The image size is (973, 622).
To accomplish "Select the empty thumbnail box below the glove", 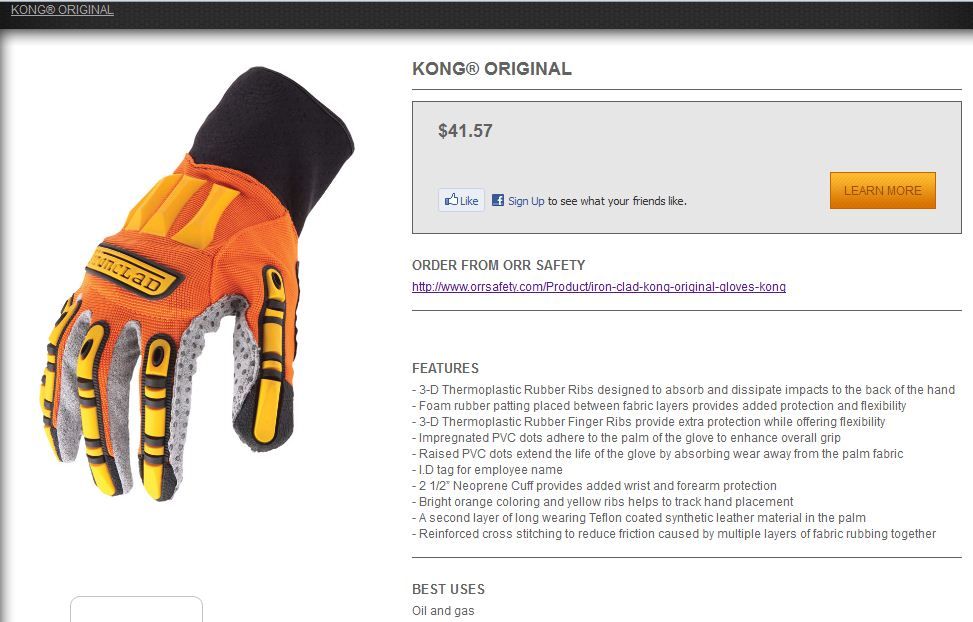I will 137,609.
